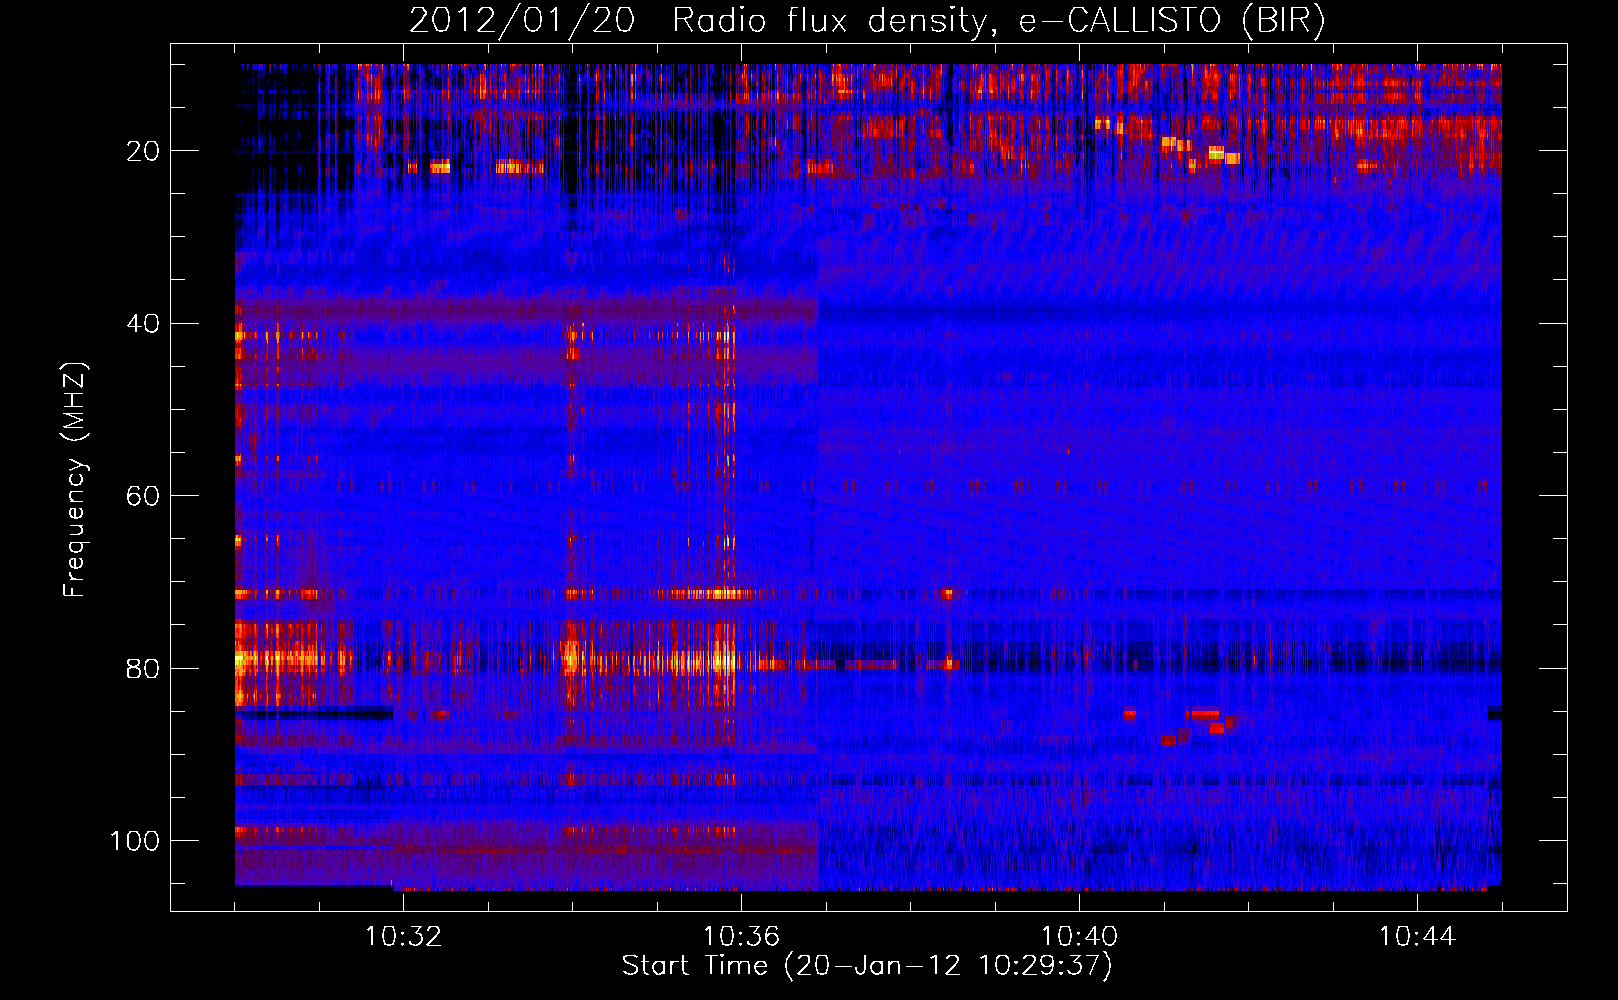Click the 'Start Time (20-Jan-12 10:29:37)' label
This screenshot has height=1000, width=1618.
(x=867, y=966)
